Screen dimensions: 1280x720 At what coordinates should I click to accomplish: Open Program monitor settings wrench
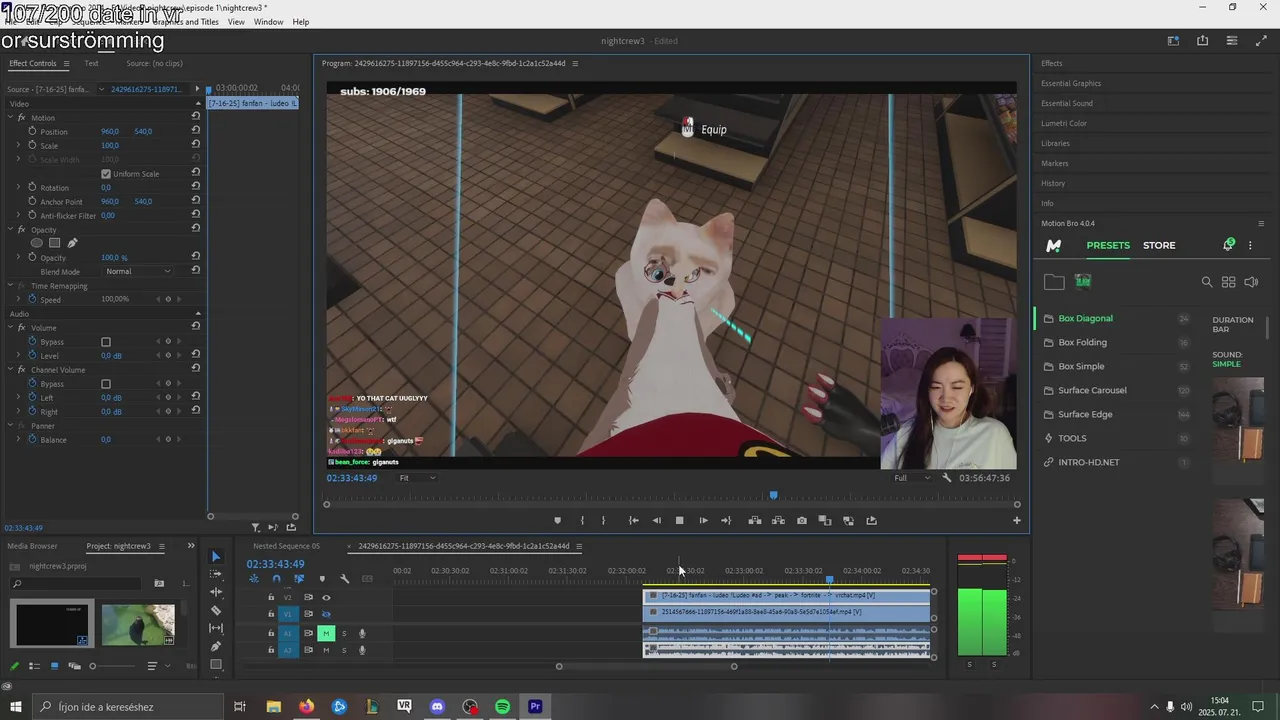(947, 478)
